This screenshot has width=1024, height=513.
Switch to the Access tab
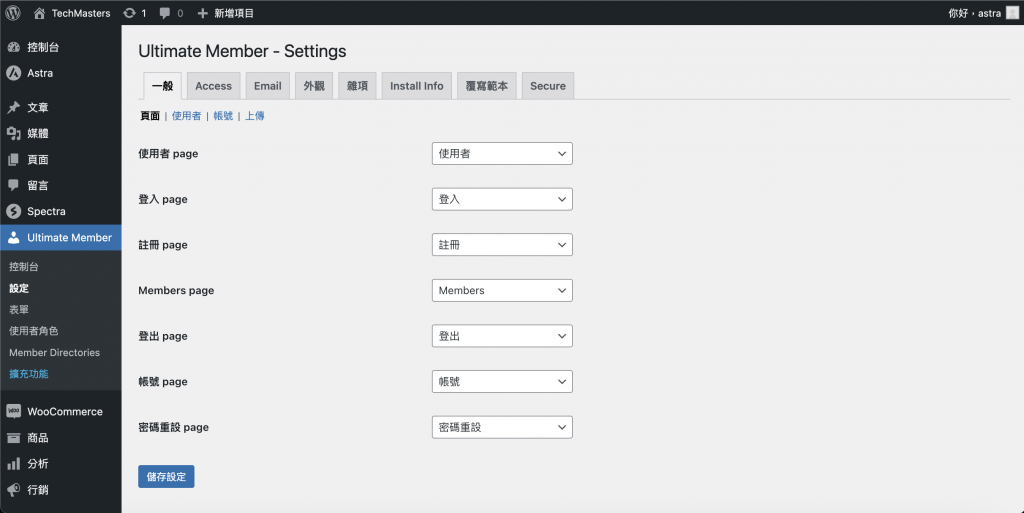coord(214,86)
